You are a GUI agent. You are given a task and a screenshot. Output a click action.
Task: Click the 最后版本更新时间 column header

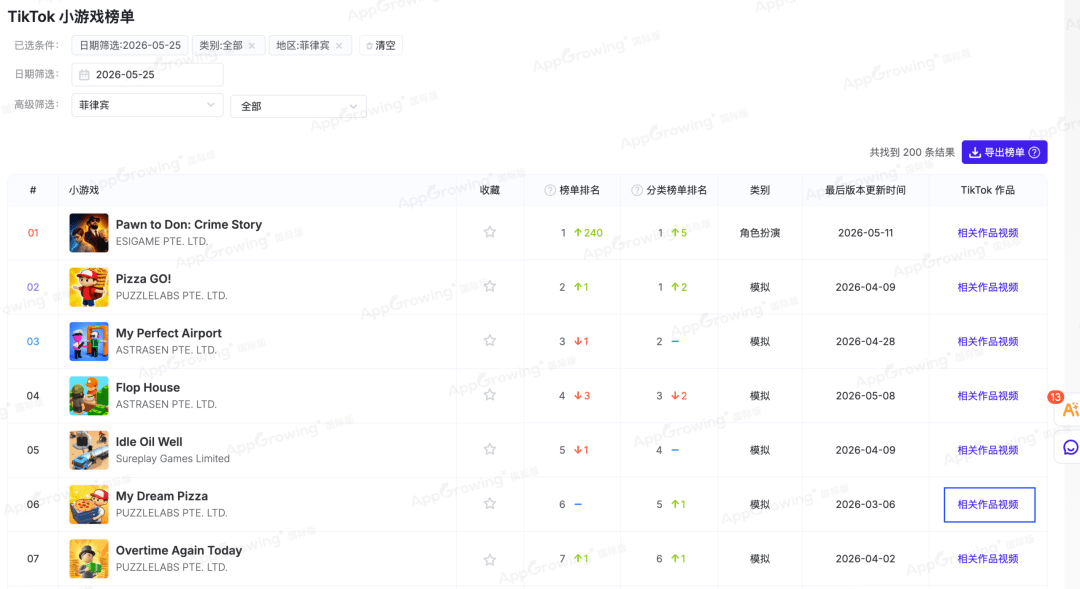tap(865, 190)
